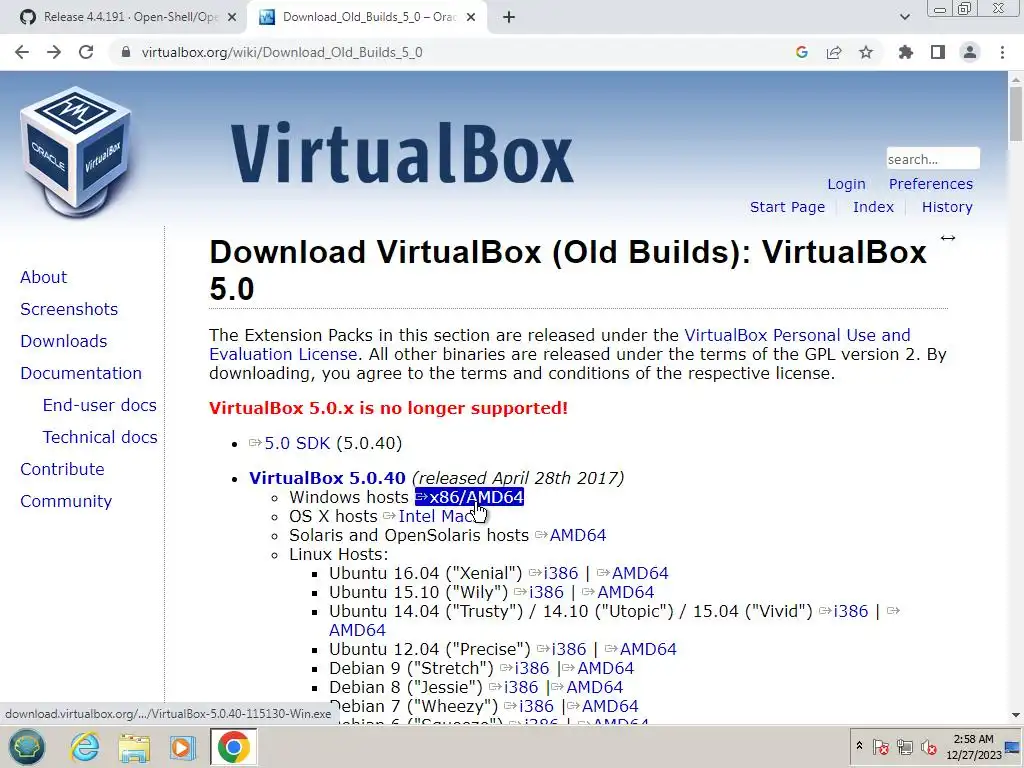1024x768 pixels.
Task: Open the File Explorer taskbar icon
Action: (x=134, y=746)
